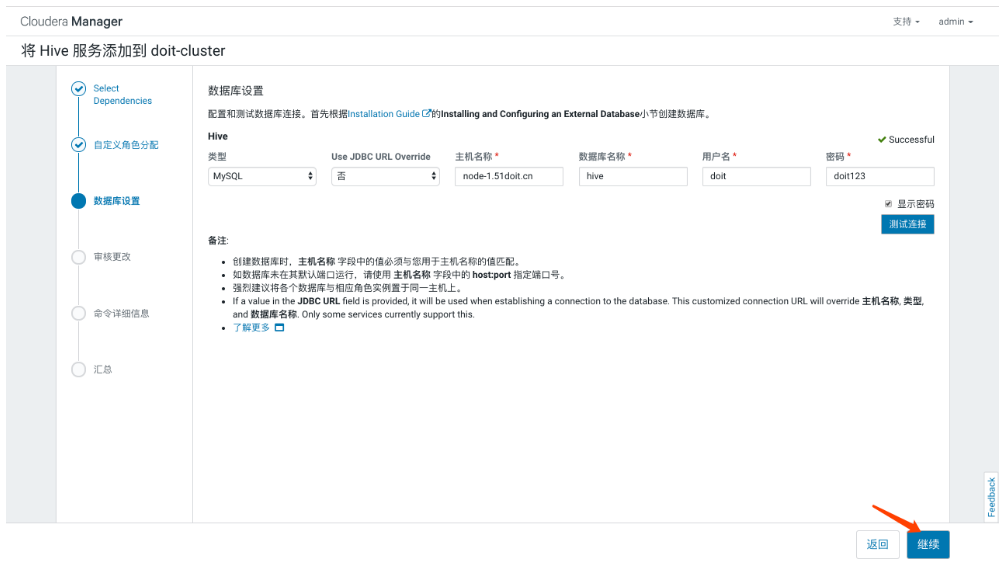Select the 审核更改 step label
Screen dimensions: 1003x563
coord(112,257)
